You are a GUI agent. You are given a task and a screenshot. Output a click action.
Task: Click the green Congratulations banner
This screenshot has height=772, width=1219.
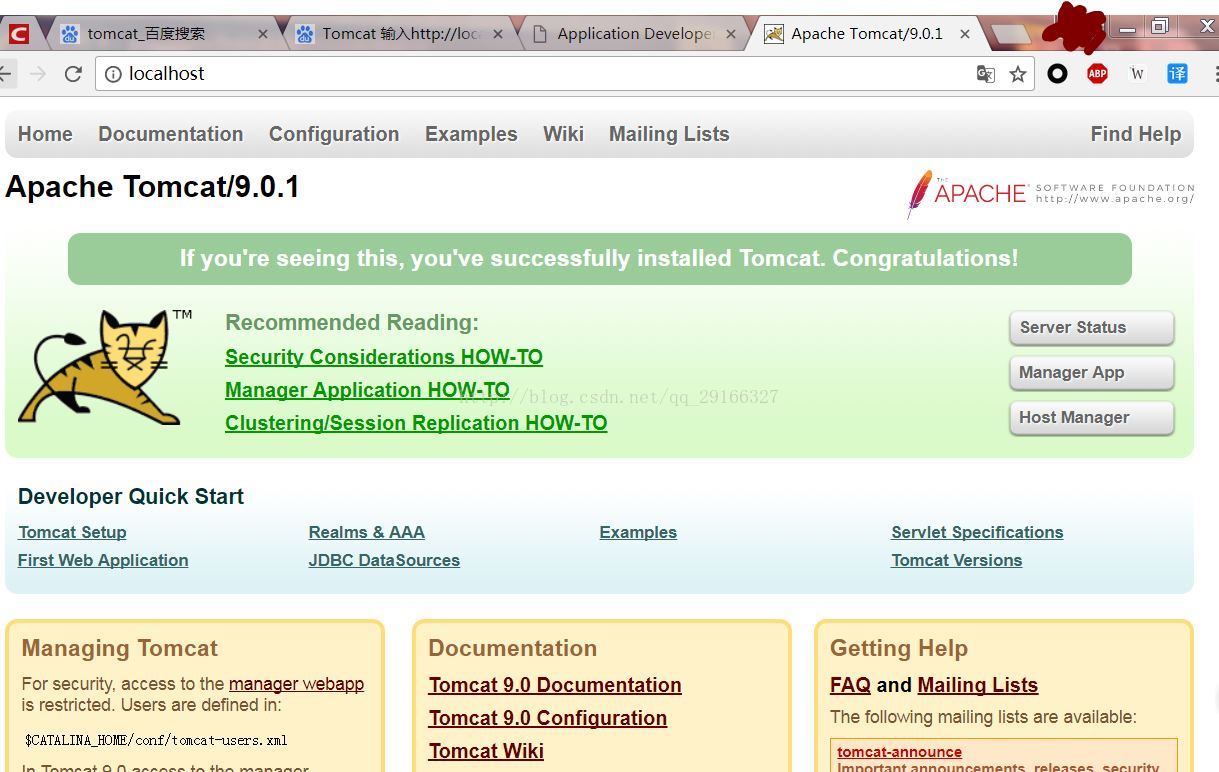click(600, 259)
